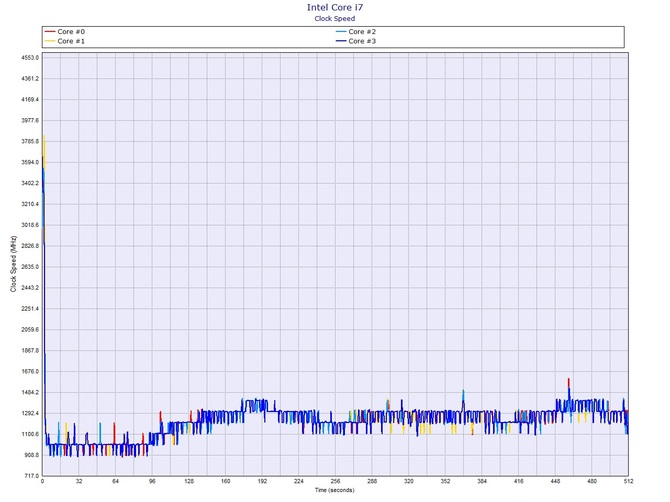Screen dimensions: 670x502
Task: Click the 1292.4 y-axis value
Action: pos(30,414)
